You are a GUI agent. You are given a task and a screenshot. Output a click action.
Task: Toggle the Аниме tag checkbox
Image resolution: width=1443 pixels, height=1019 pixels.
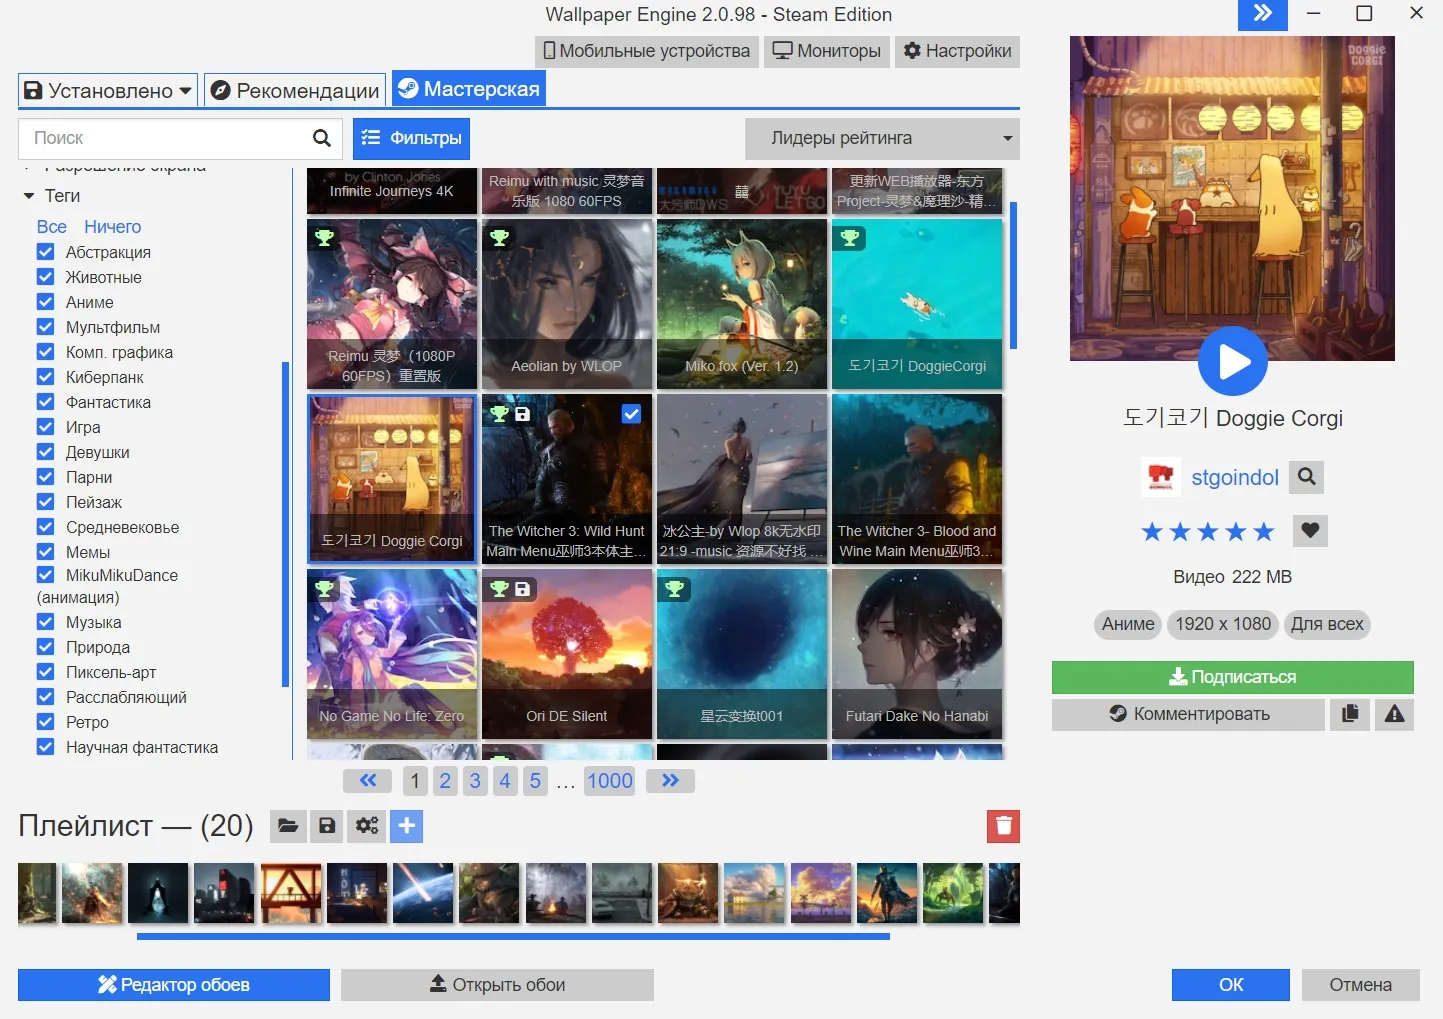pos(45,302)
